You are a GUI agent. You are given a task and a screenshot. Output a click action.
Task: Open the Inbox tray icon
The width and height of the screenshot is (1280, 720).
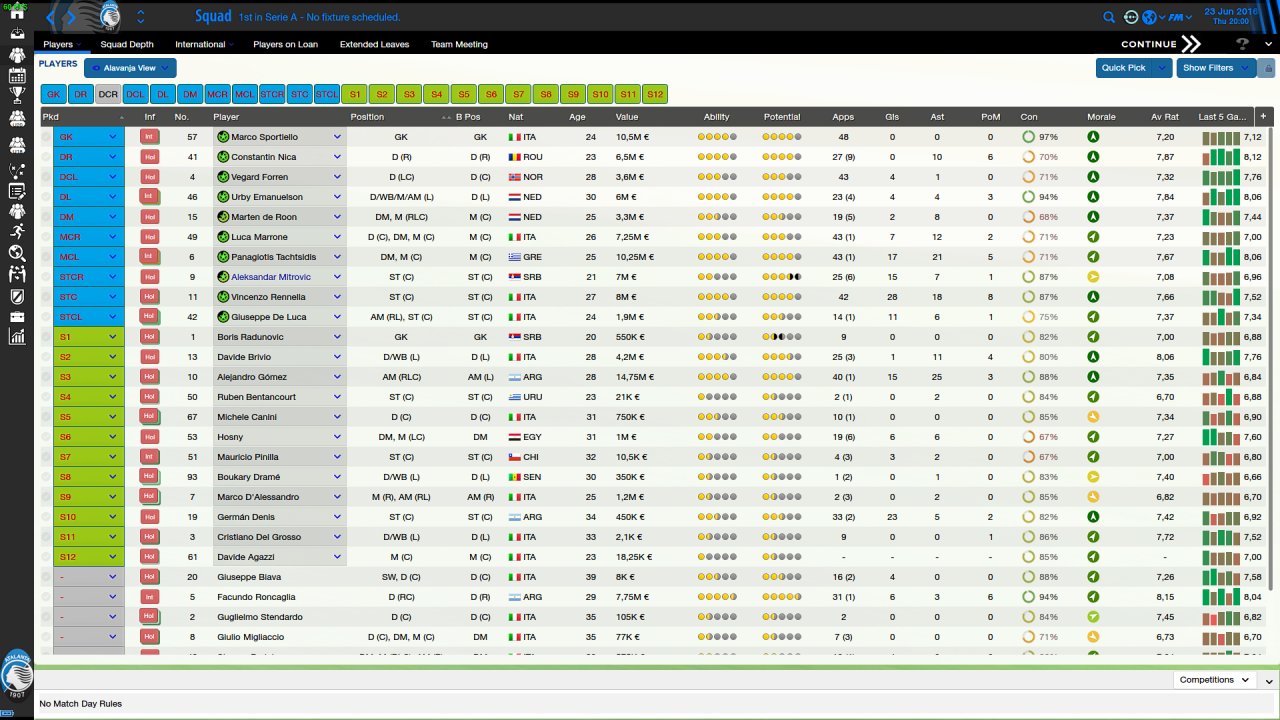coord(16,32)
